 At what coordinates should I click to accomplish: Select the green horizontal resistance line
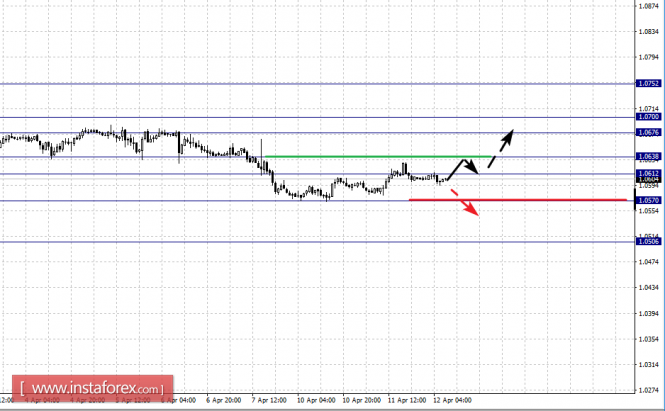378,157
